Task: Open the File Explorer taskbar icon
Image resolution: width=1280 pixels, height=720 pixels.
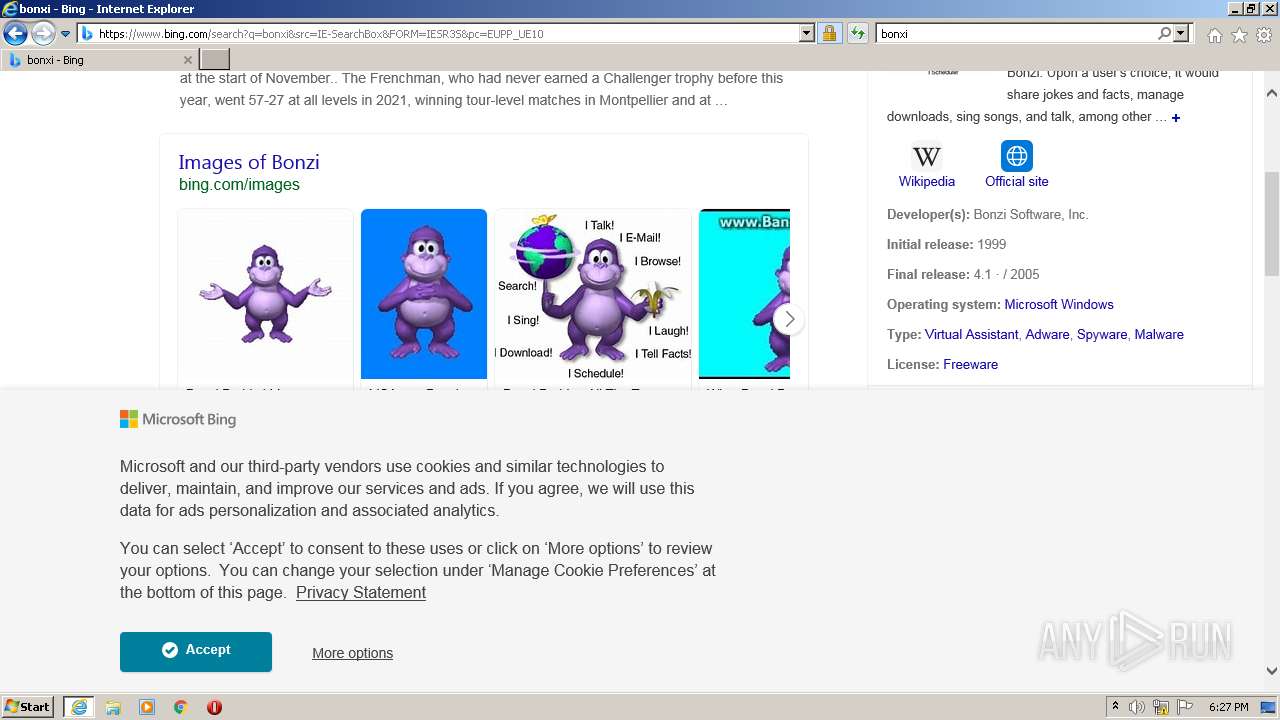Action: (113, 707)
